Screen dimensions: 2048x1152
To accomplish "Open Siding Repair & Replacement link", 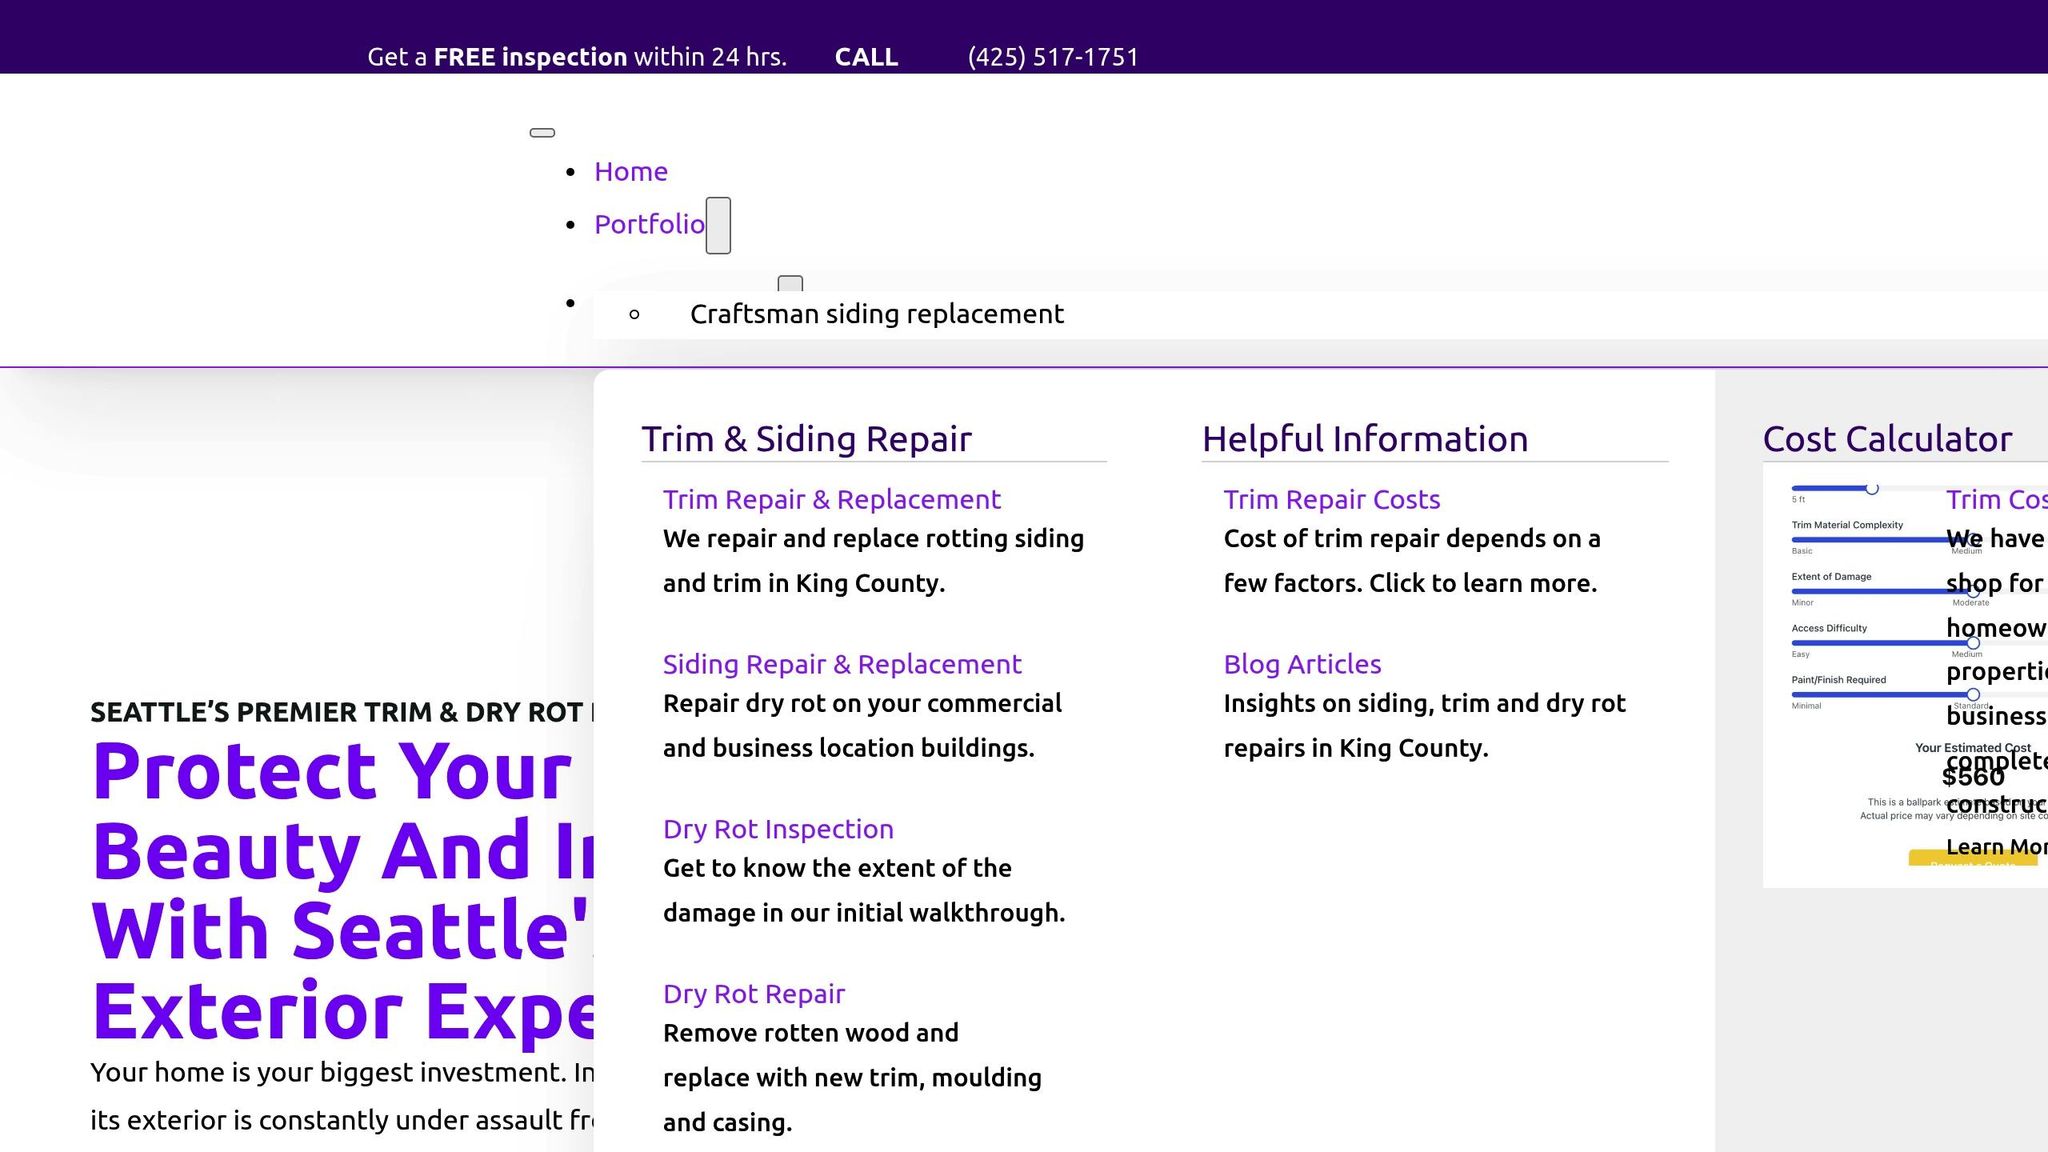I will (841, 664).
